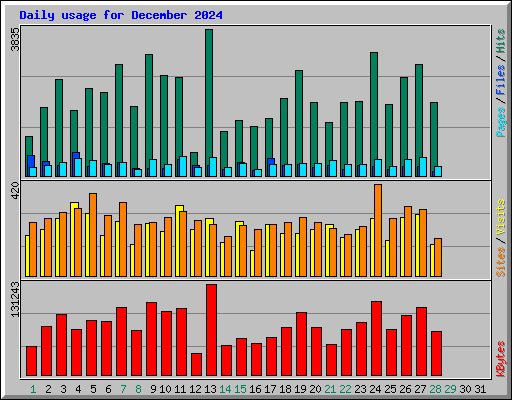The image size is (512, 400).
Task: Click the blue Files legend label
Action: [x=500, y=80]
